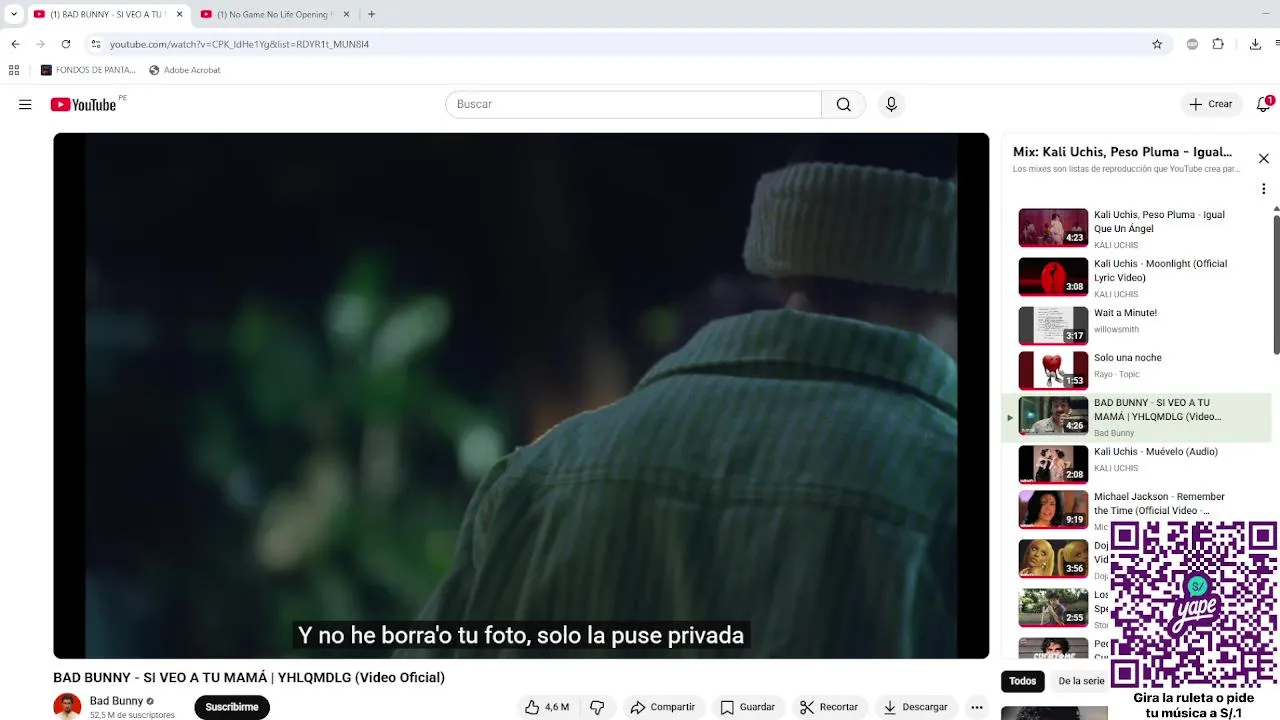1280x720 pixels.
Task: Select the De la serie filter chip
Action: (1081, 681)
